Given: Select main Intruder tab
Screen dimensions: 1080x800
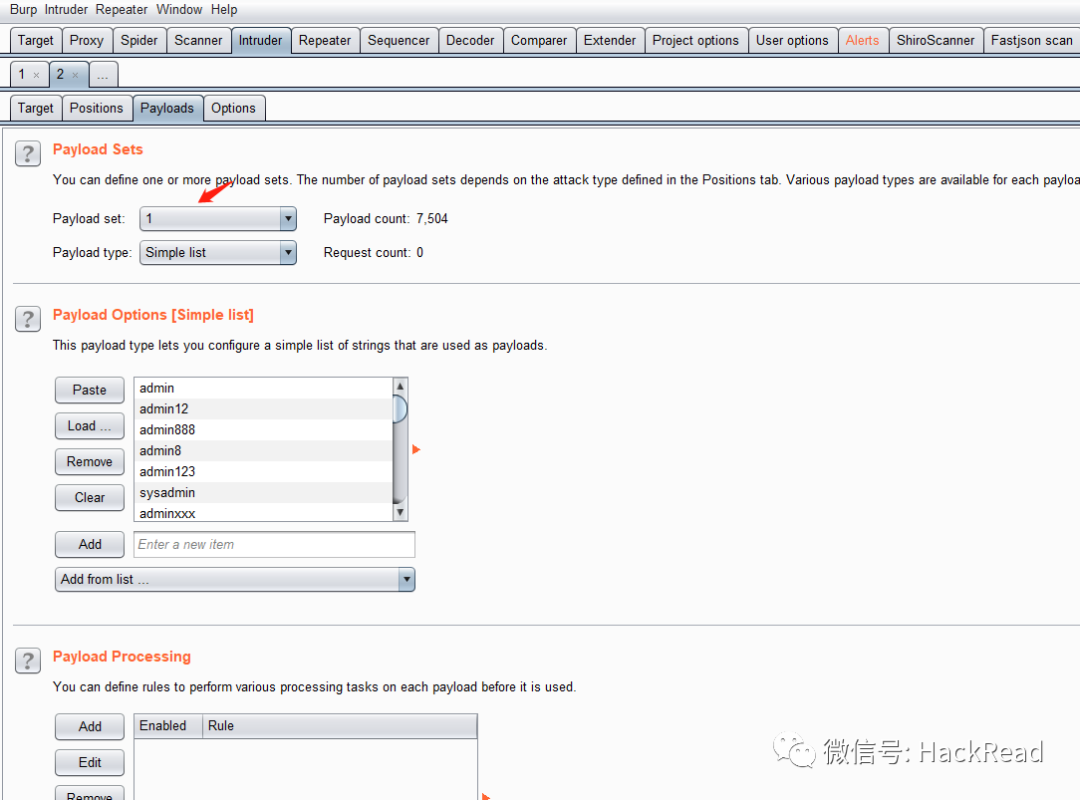Looking at the screenshot, I should coord(260,41).
